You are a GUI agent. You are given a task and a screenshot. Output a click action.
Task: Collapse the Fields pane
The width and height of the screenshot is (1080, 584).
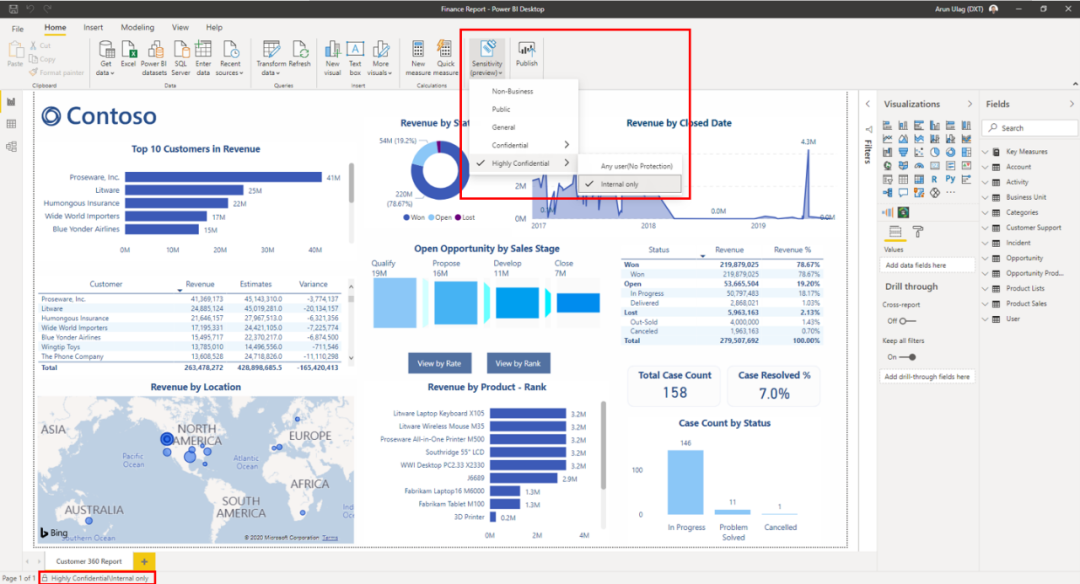coord(1071,104)
